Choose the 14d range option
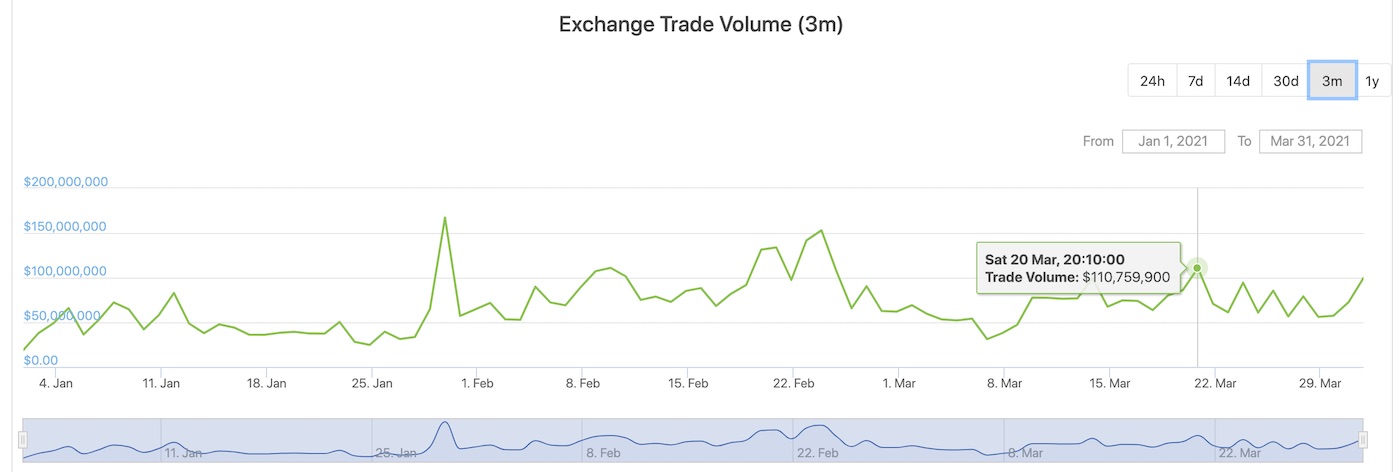The image size is (1400, 472). click(1238, 81)
